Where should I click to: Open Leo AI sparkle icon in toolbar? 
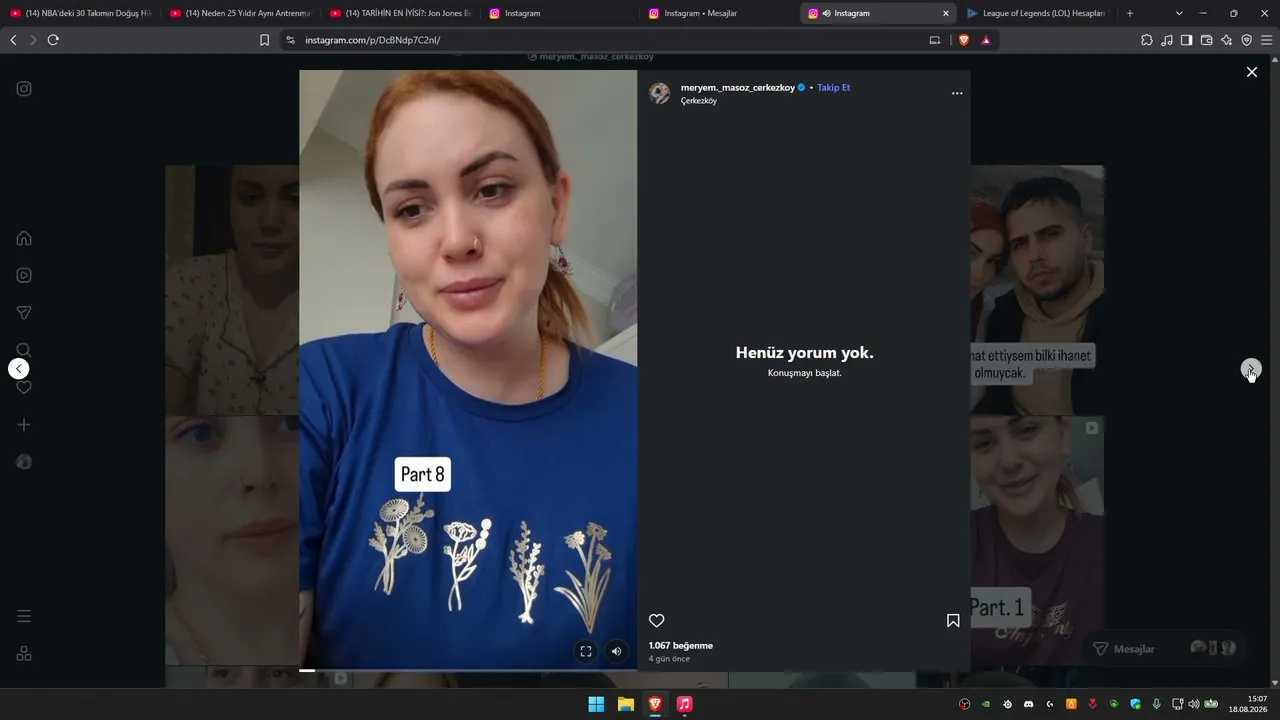coord(1226,40)
